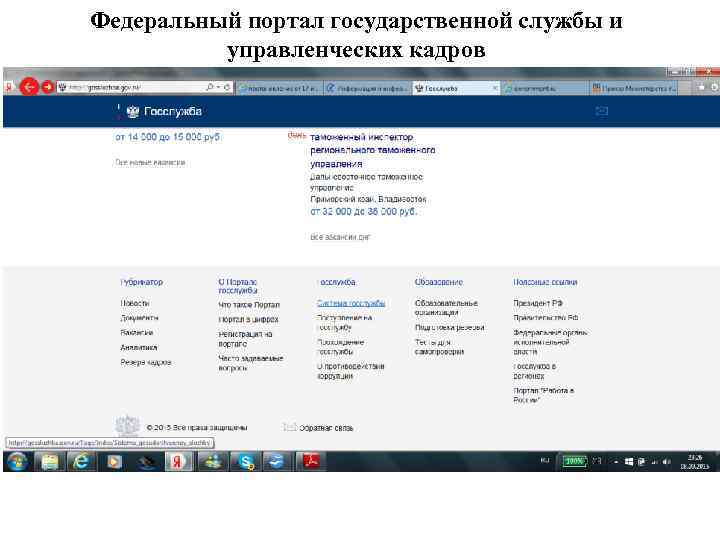Open Прохождение госслужбы link
The width and height of the screenshot is (720, 540).
[x=340, y=347]
